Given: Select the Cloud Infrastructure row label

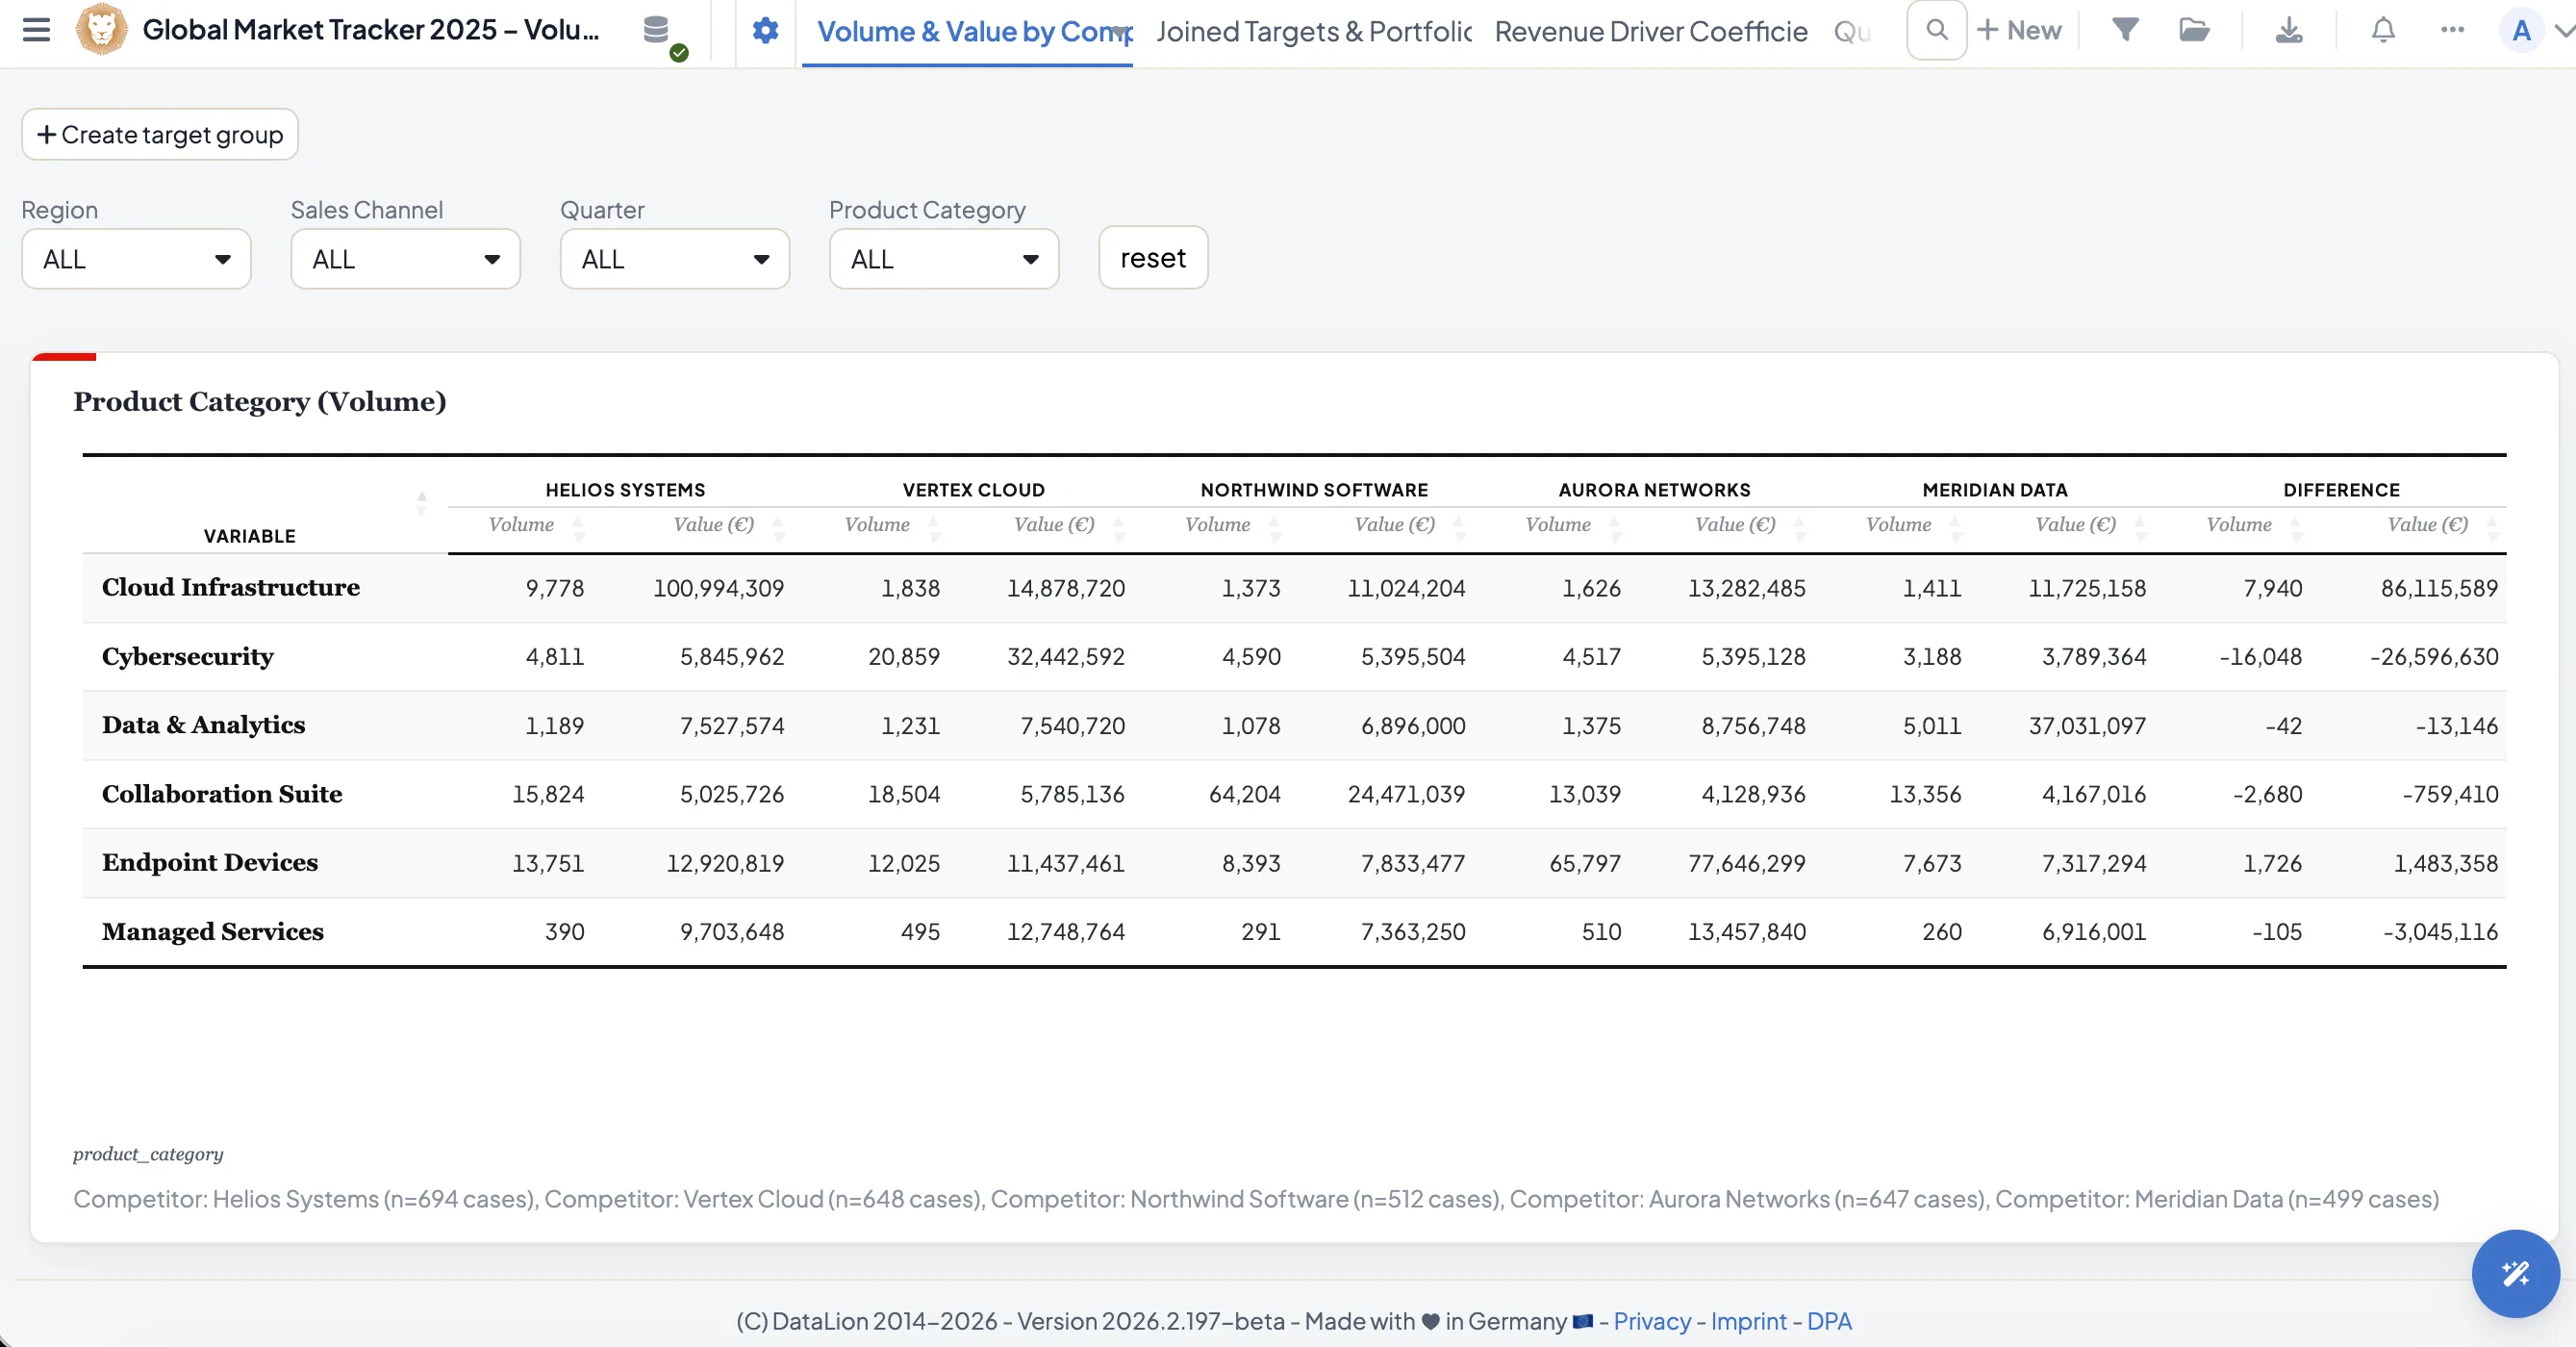Looking at the screenshot, I should pos(231,587).
